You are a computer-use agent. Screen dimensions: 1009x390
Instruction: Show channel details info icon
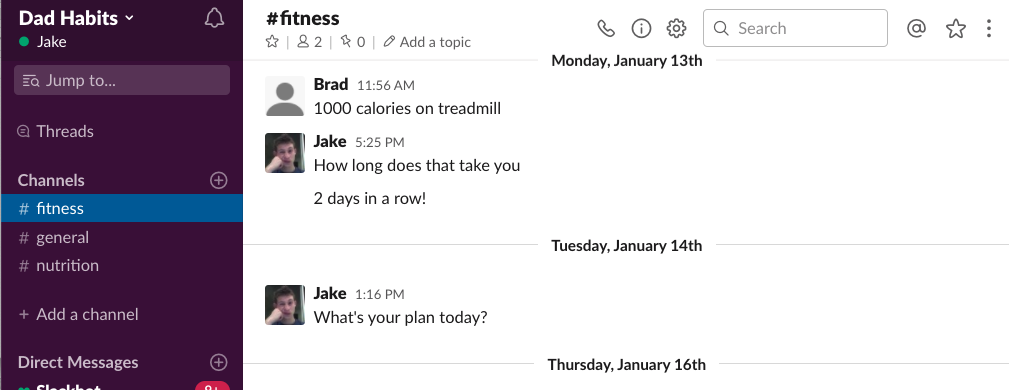pyautogui.click(x=641, y=28)
